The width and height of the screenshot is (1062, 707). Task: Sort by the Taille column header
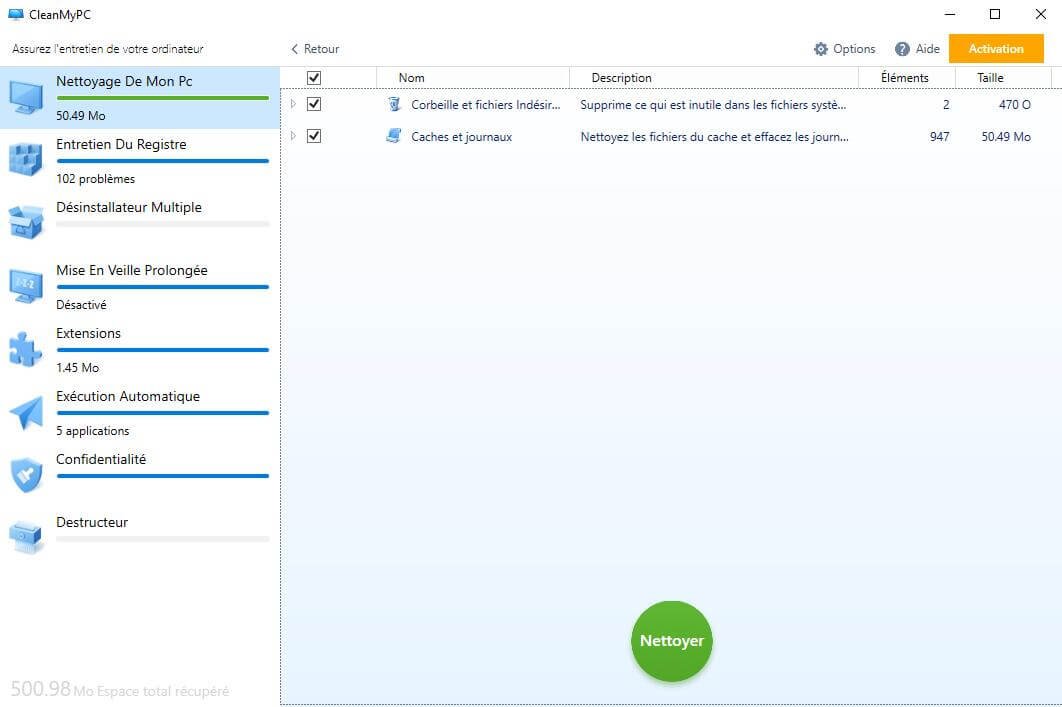pos(1003,78)
